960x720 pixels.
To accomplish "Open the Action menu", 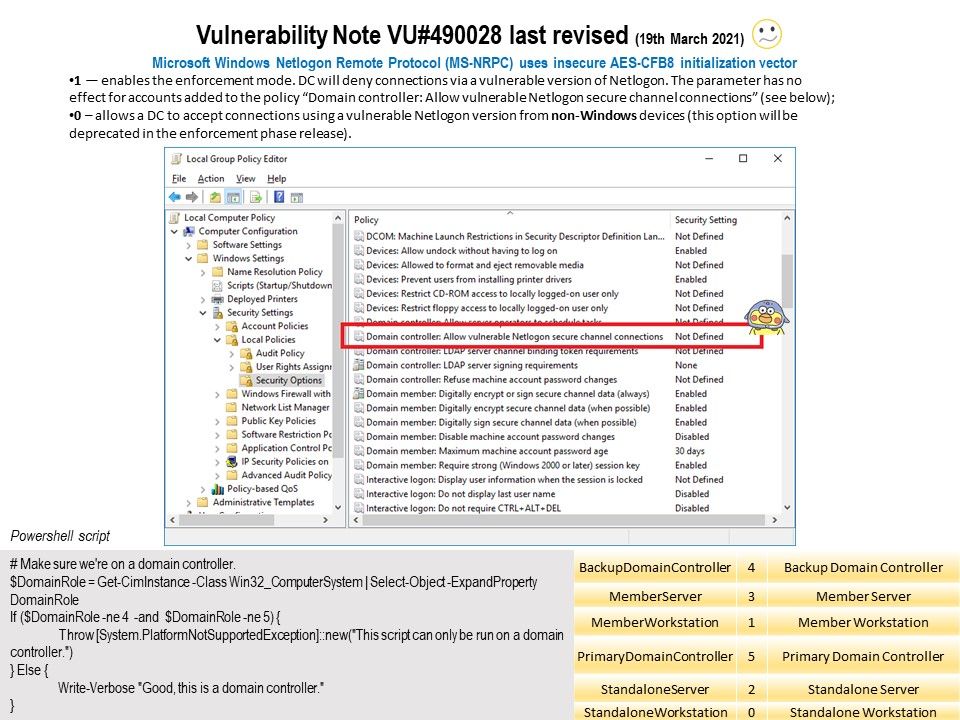I will click(210, 178).
